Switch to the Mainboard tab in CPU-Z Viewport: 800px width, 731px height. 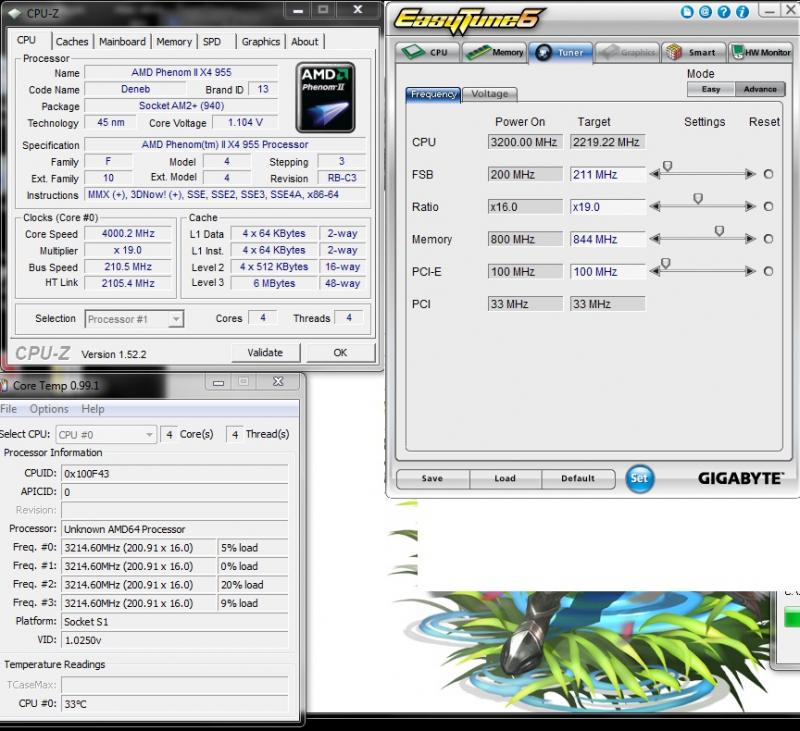(122, 42)
